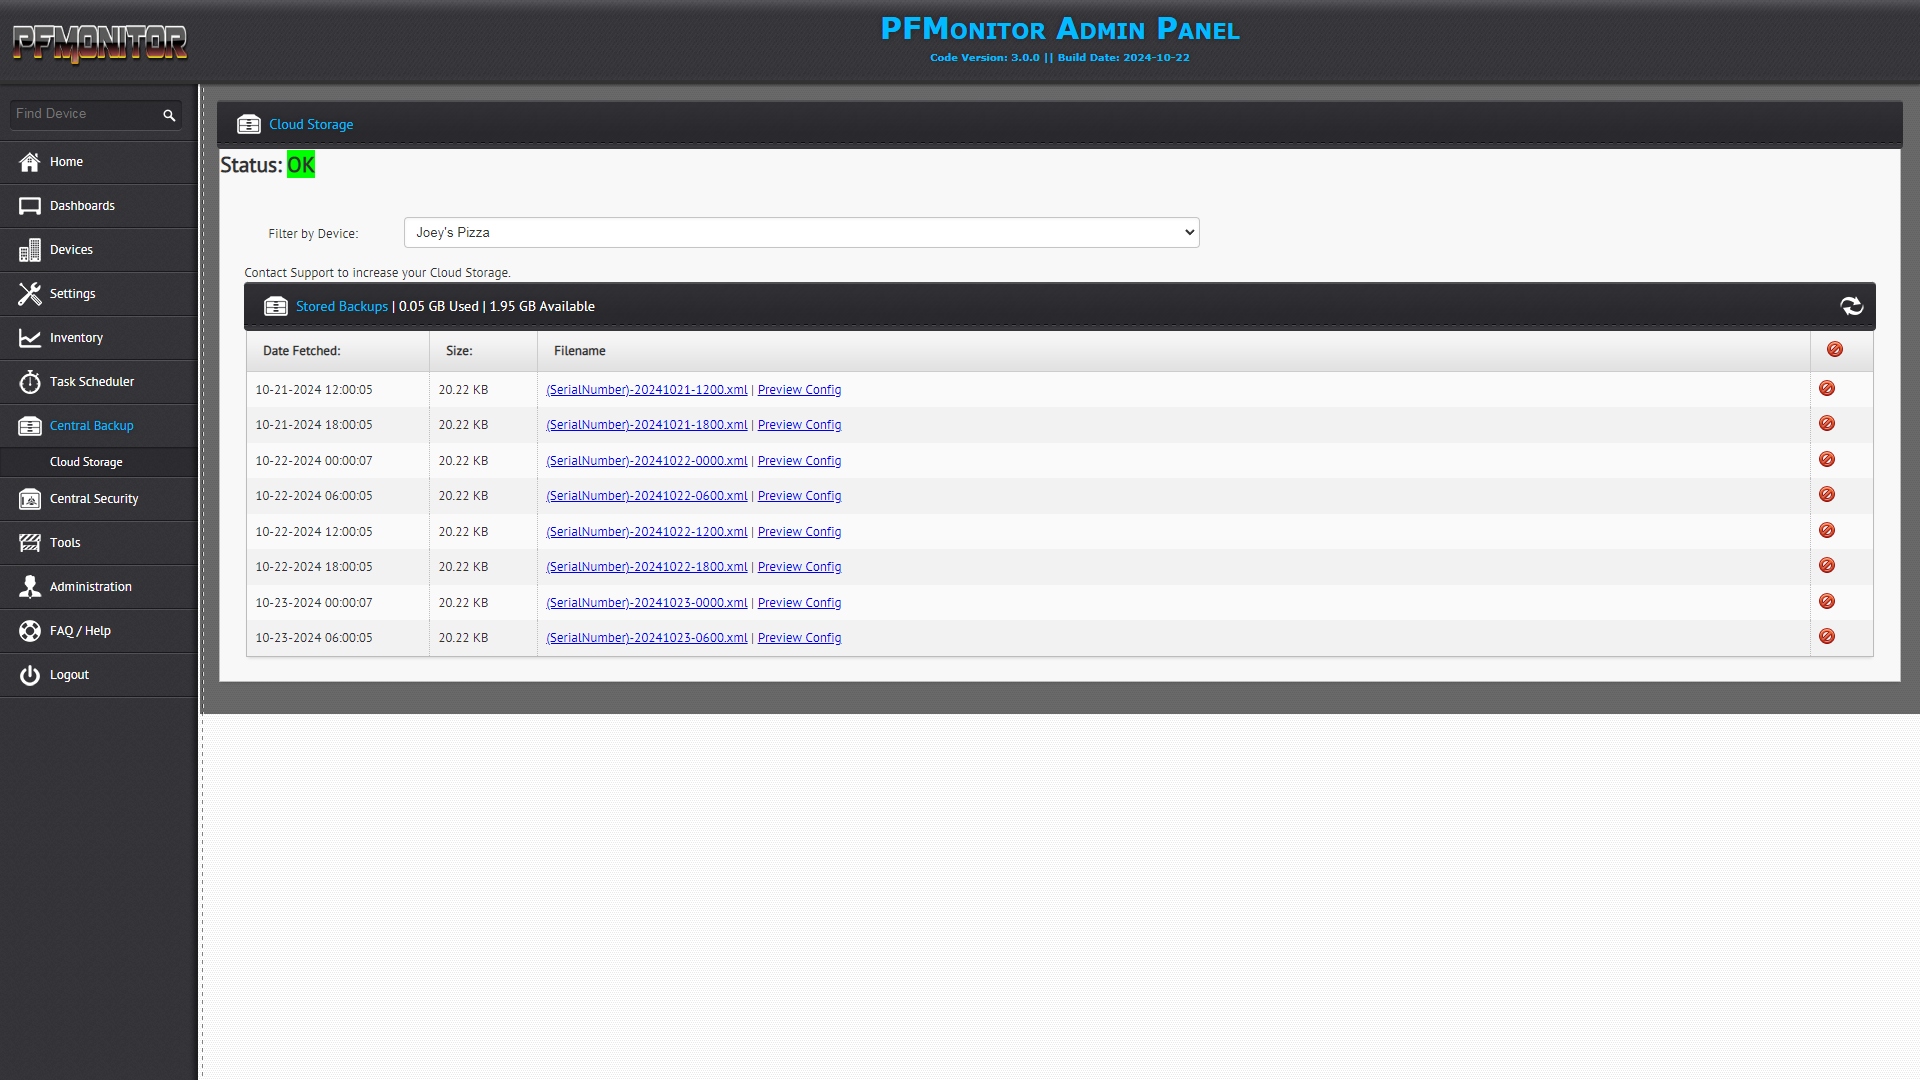This screenshot has width=1920, height=1080.
Task: Open (SerialNumber)-20241022-0600.xml link
Action: pos(646,496)
